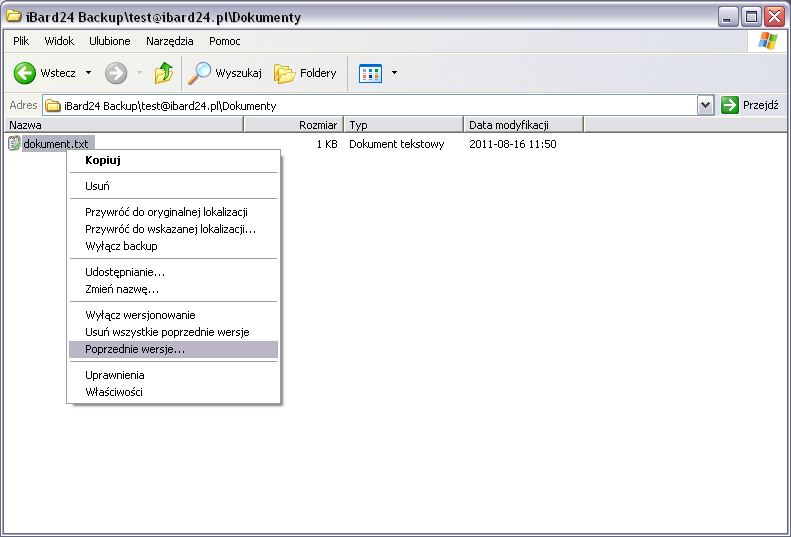The image size is (791, 537).
Task: Click the folder icon in address bar
Action: 52,106
